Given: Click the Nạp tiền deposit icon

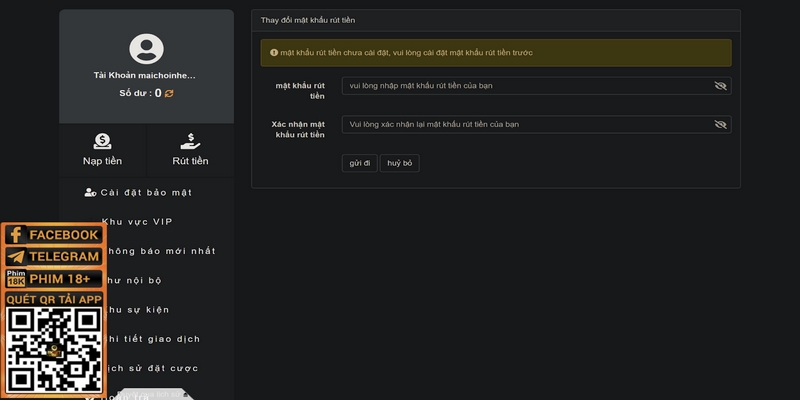Looking at the screenshot, I should click(102, 142).
